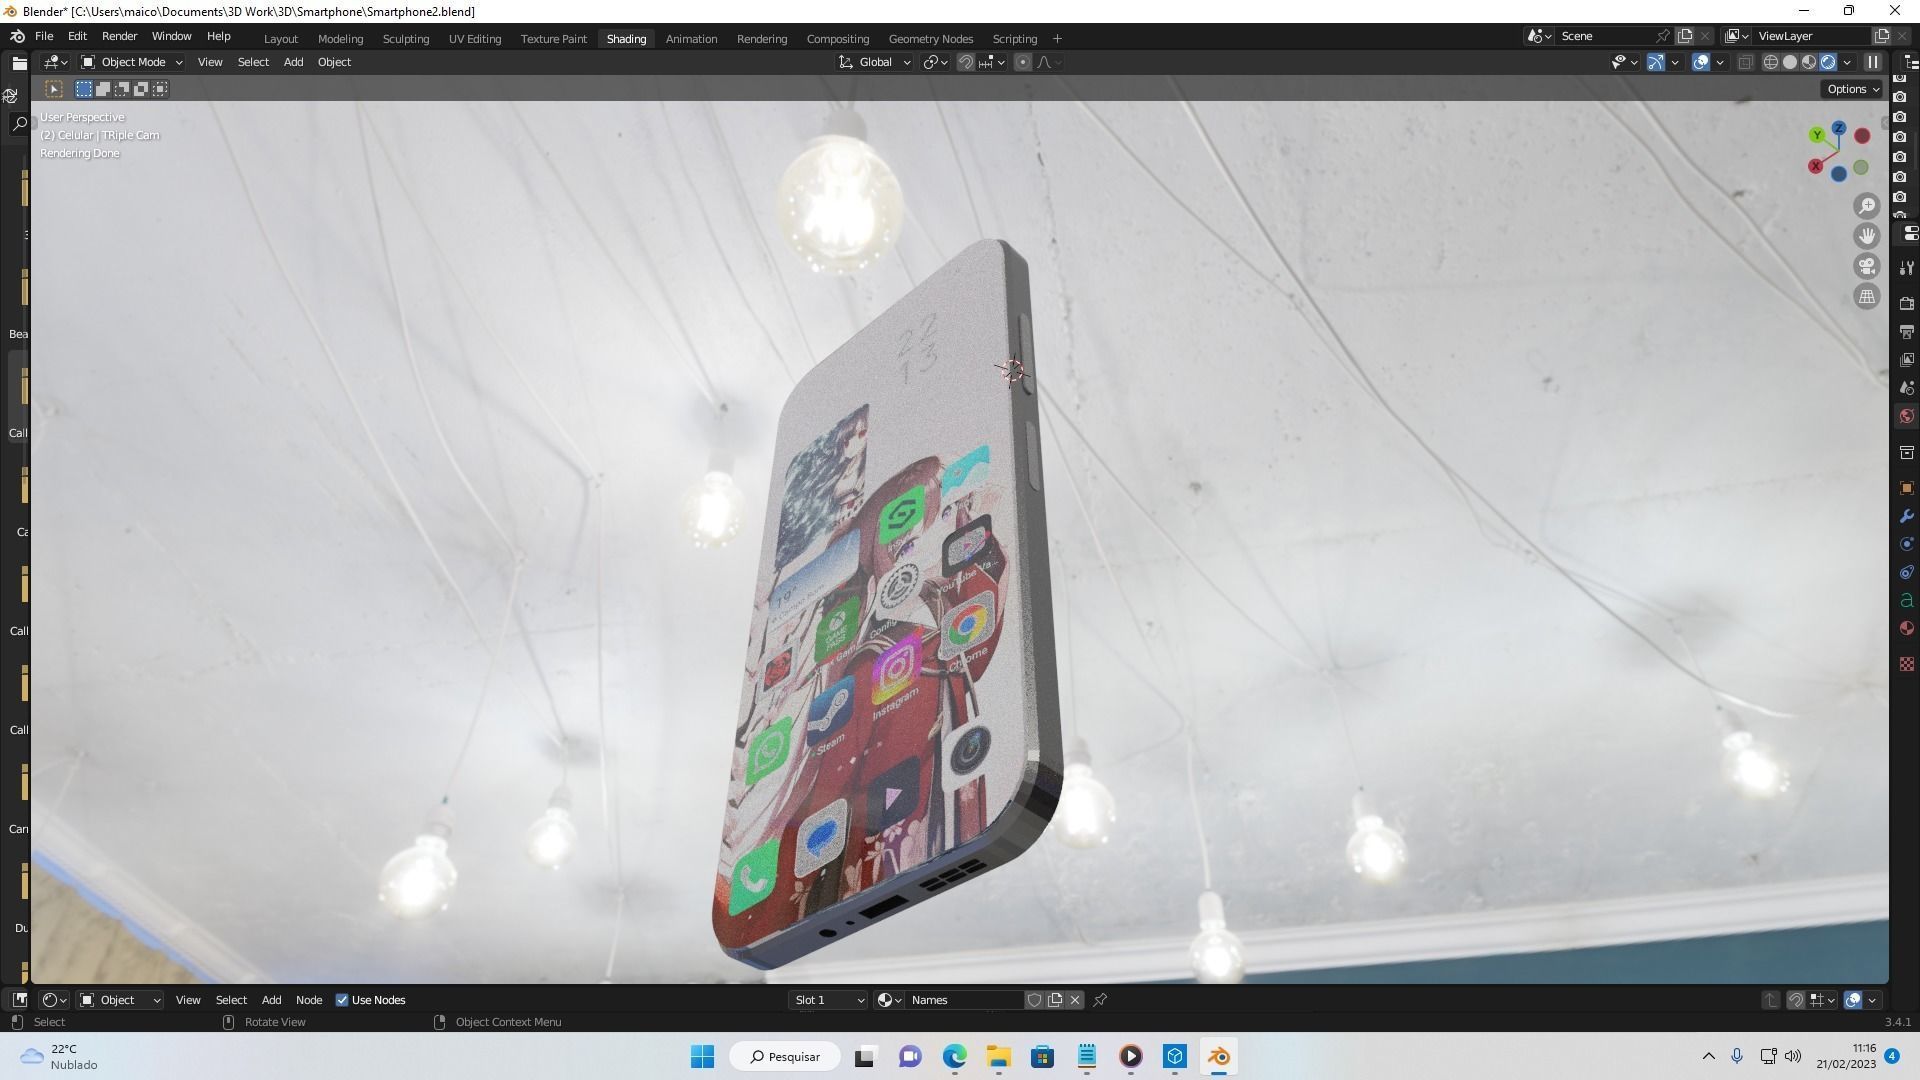Open the pivot point dropdown
The image size is (1920, 1080).
tap(935, 62)
